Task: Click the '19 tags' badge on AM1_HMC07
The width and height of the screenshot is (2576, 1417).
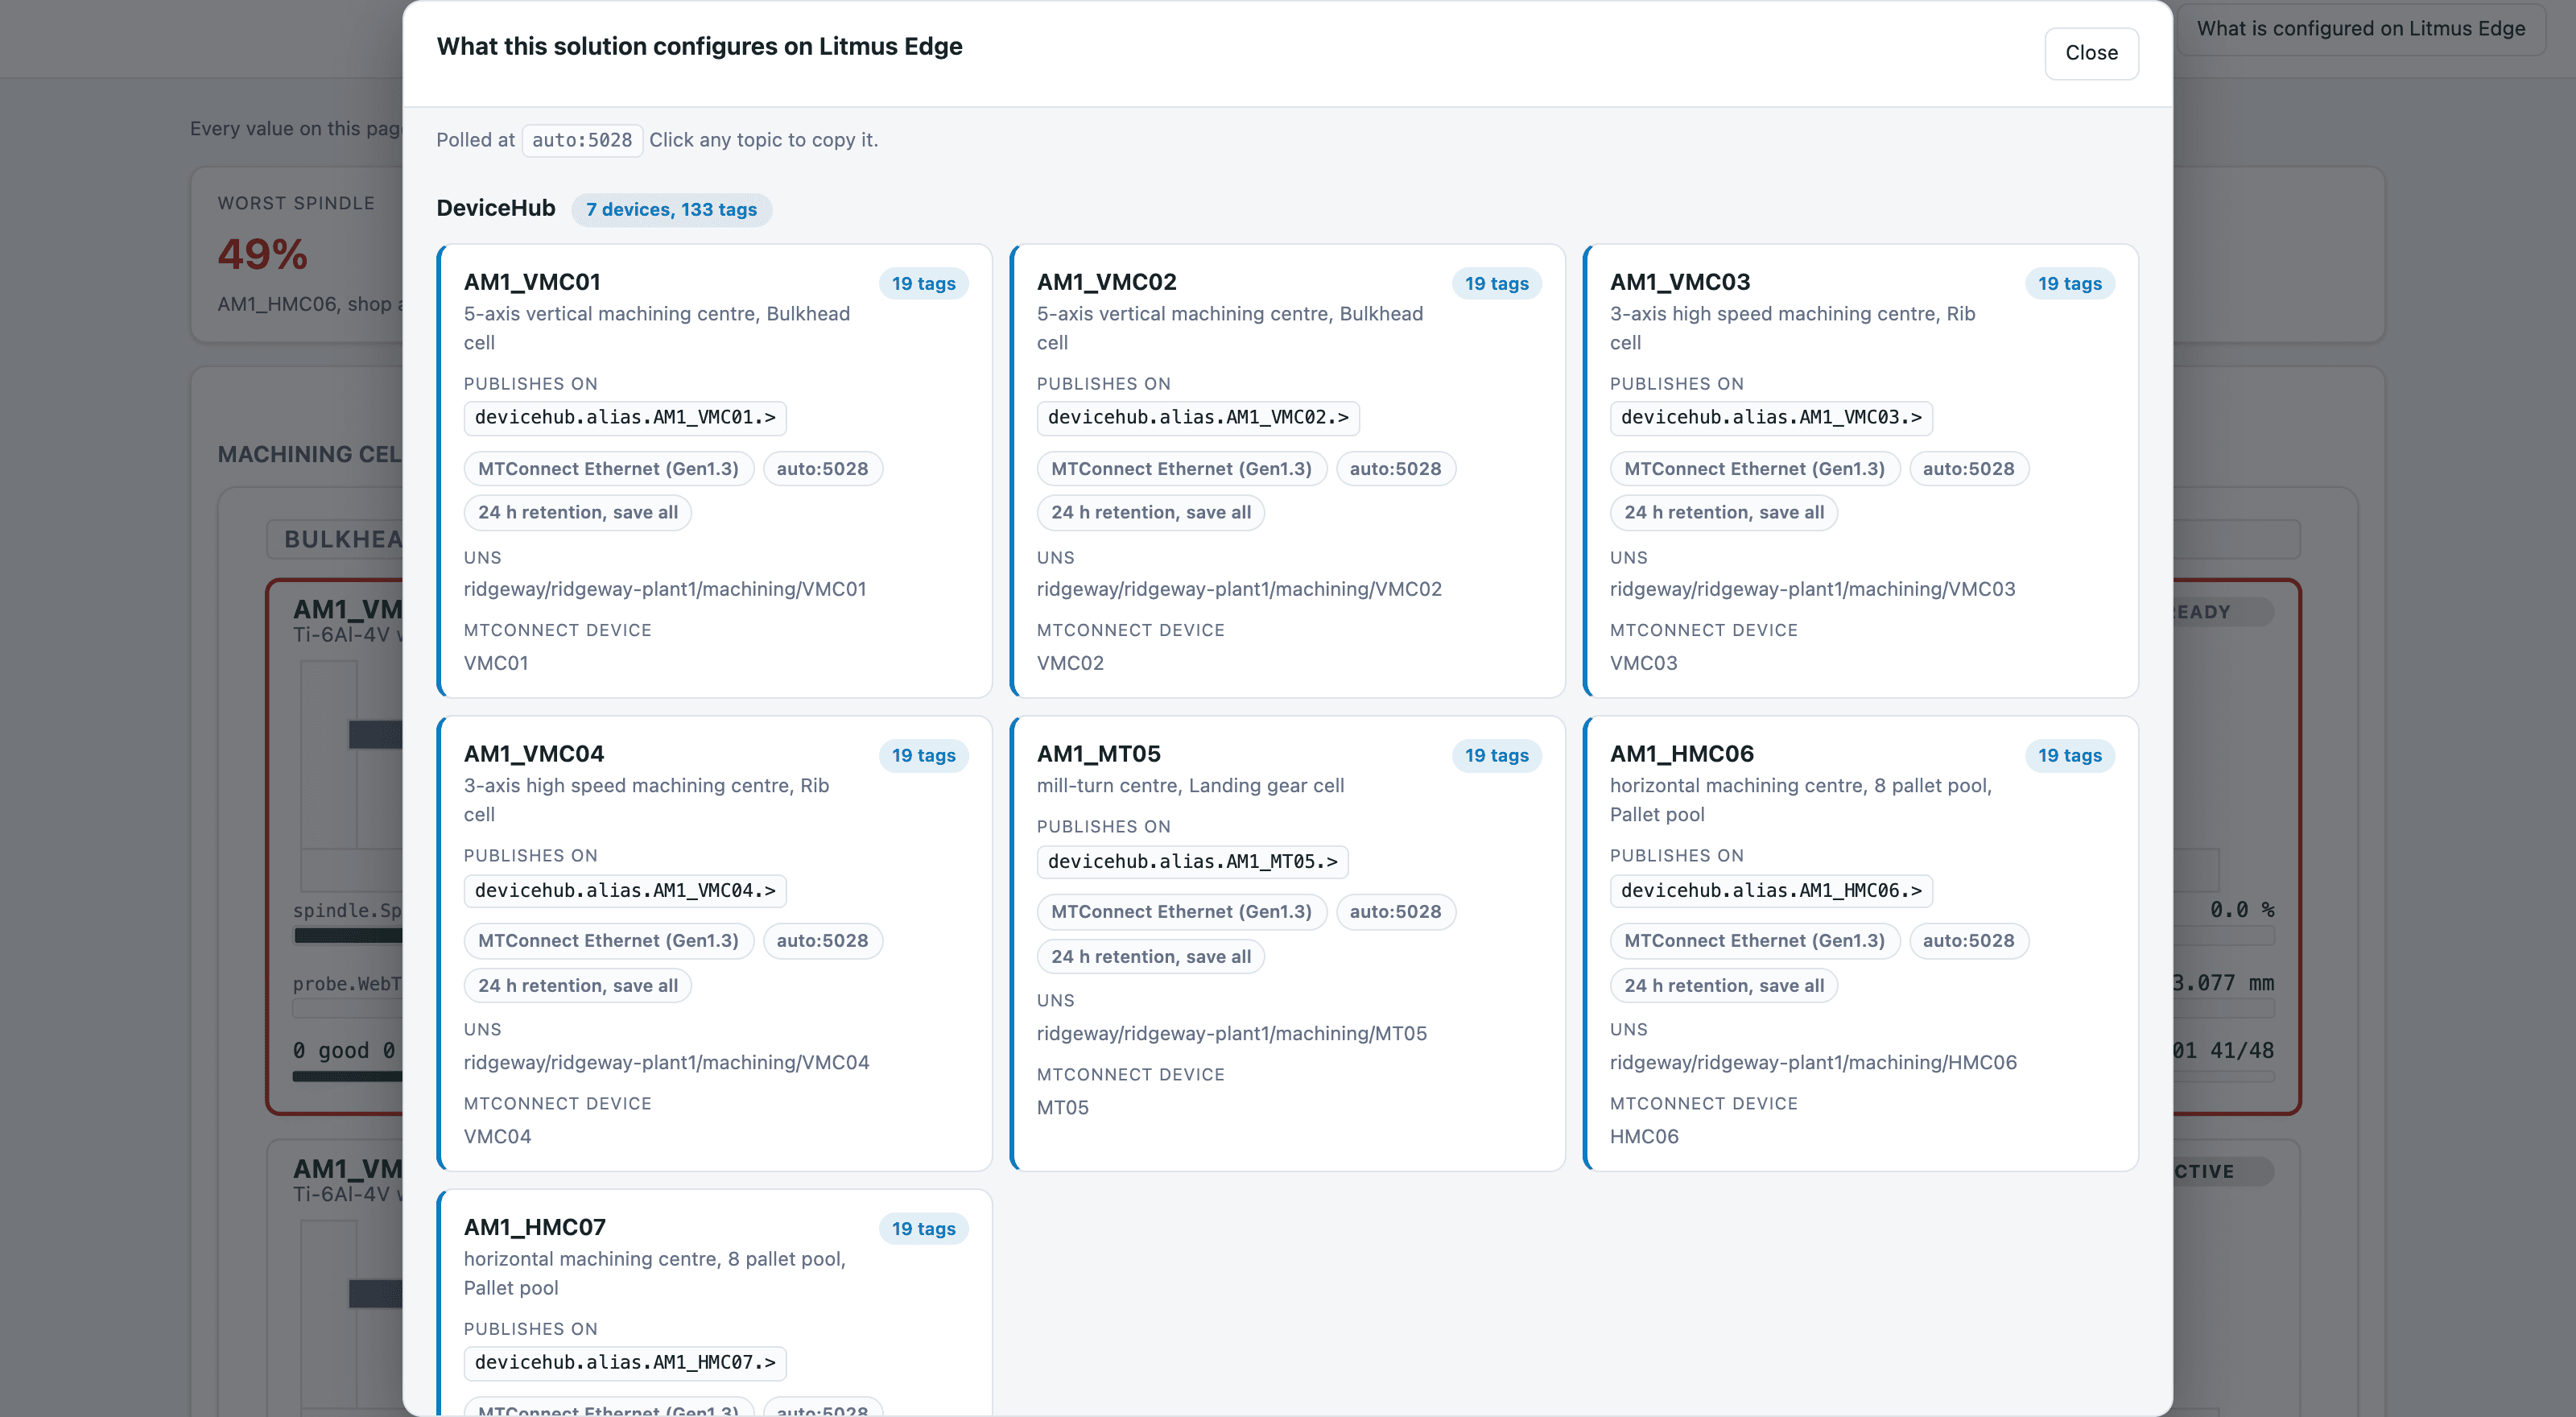Action: [x=923, y=1228]
